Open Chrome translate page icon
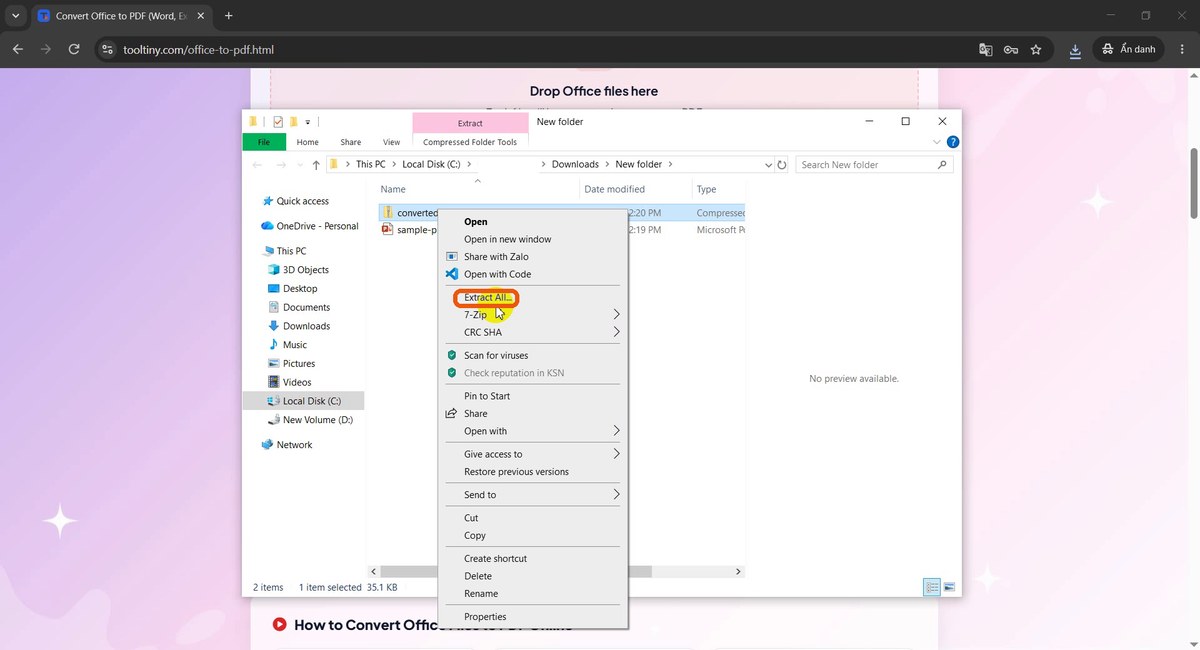1200x650 pixels. [x=986, y=49]
